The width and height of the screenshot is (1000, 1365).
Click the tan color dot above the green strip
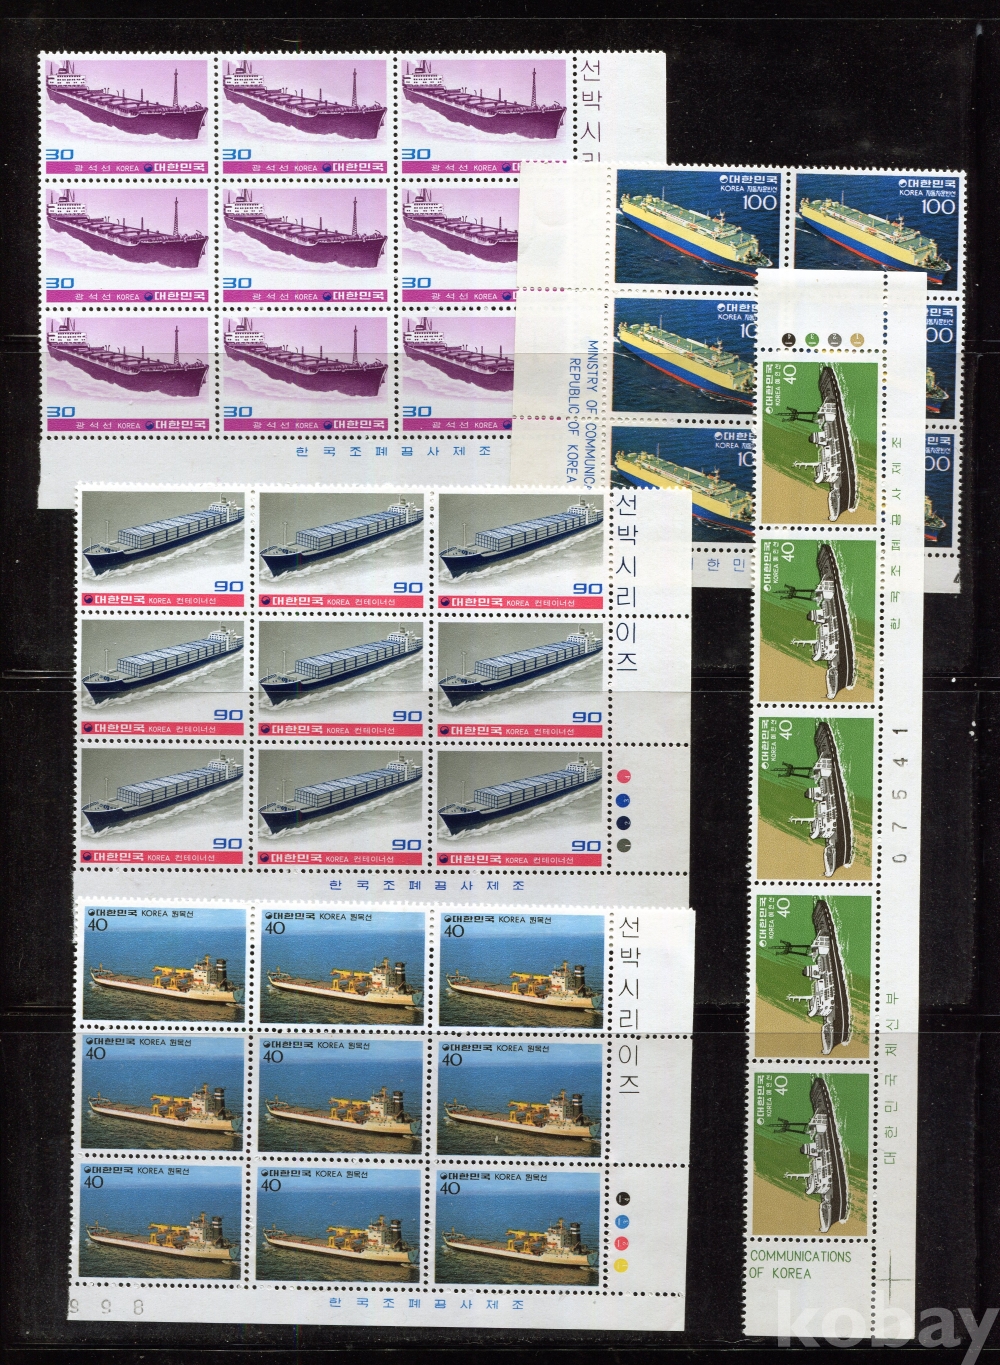click(856, 339)
